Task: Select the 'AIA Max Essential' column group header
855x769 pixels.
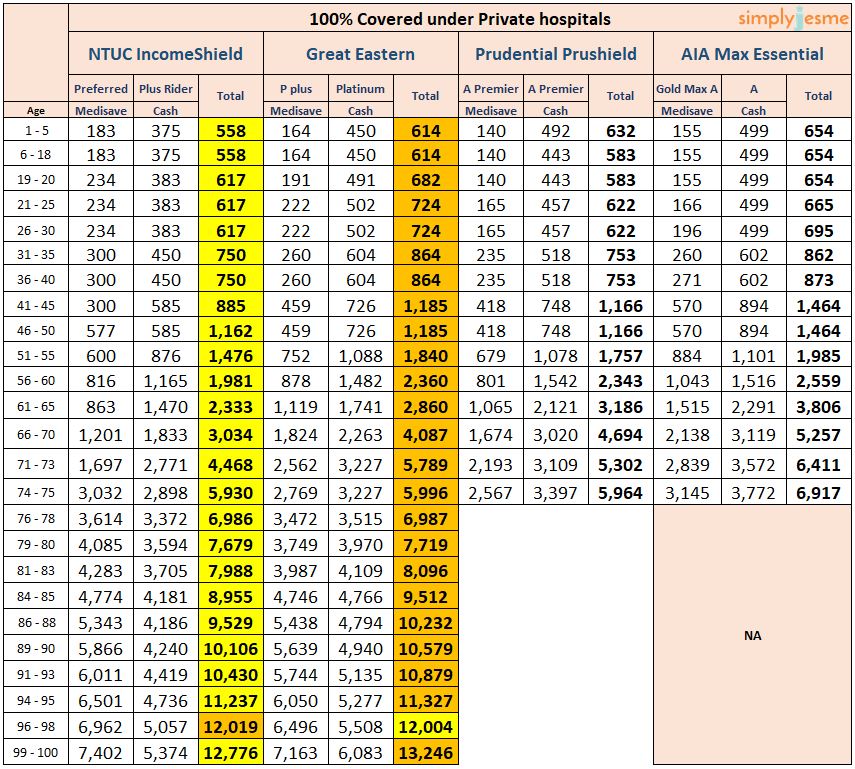Action: 752,54
